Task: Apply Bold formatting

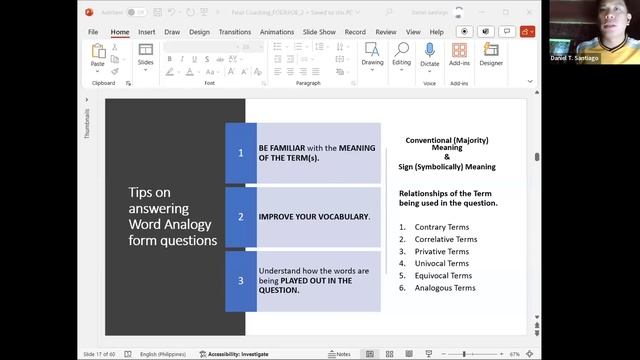Action: [x=169, y=59]
